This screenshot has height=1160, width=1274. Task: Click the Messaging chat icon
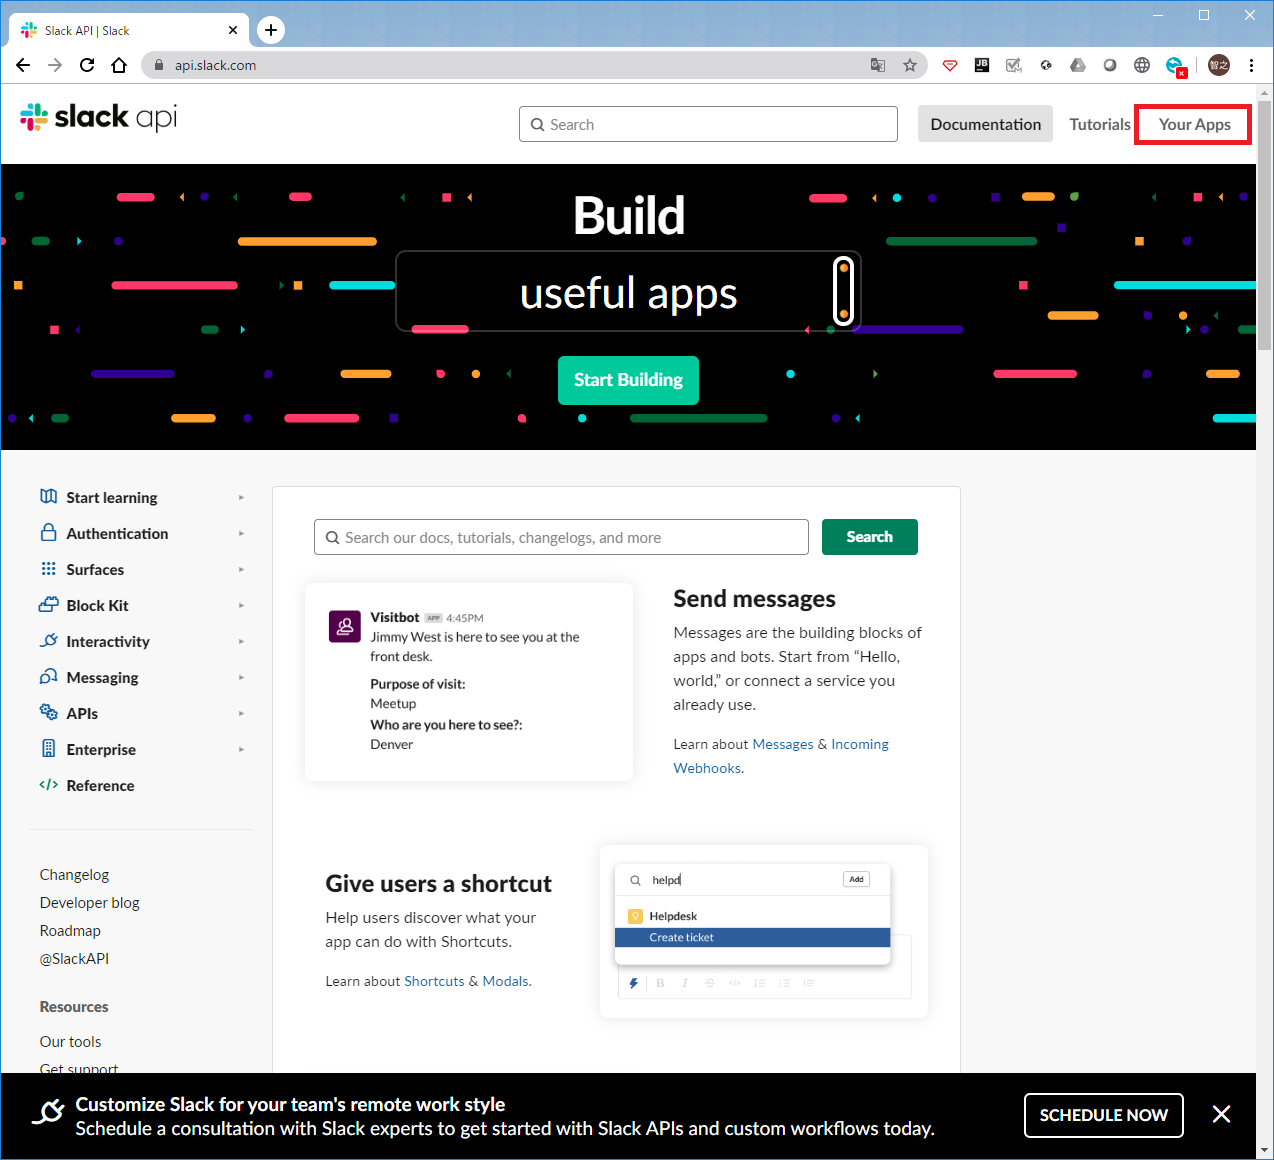(x=48, y=677)
